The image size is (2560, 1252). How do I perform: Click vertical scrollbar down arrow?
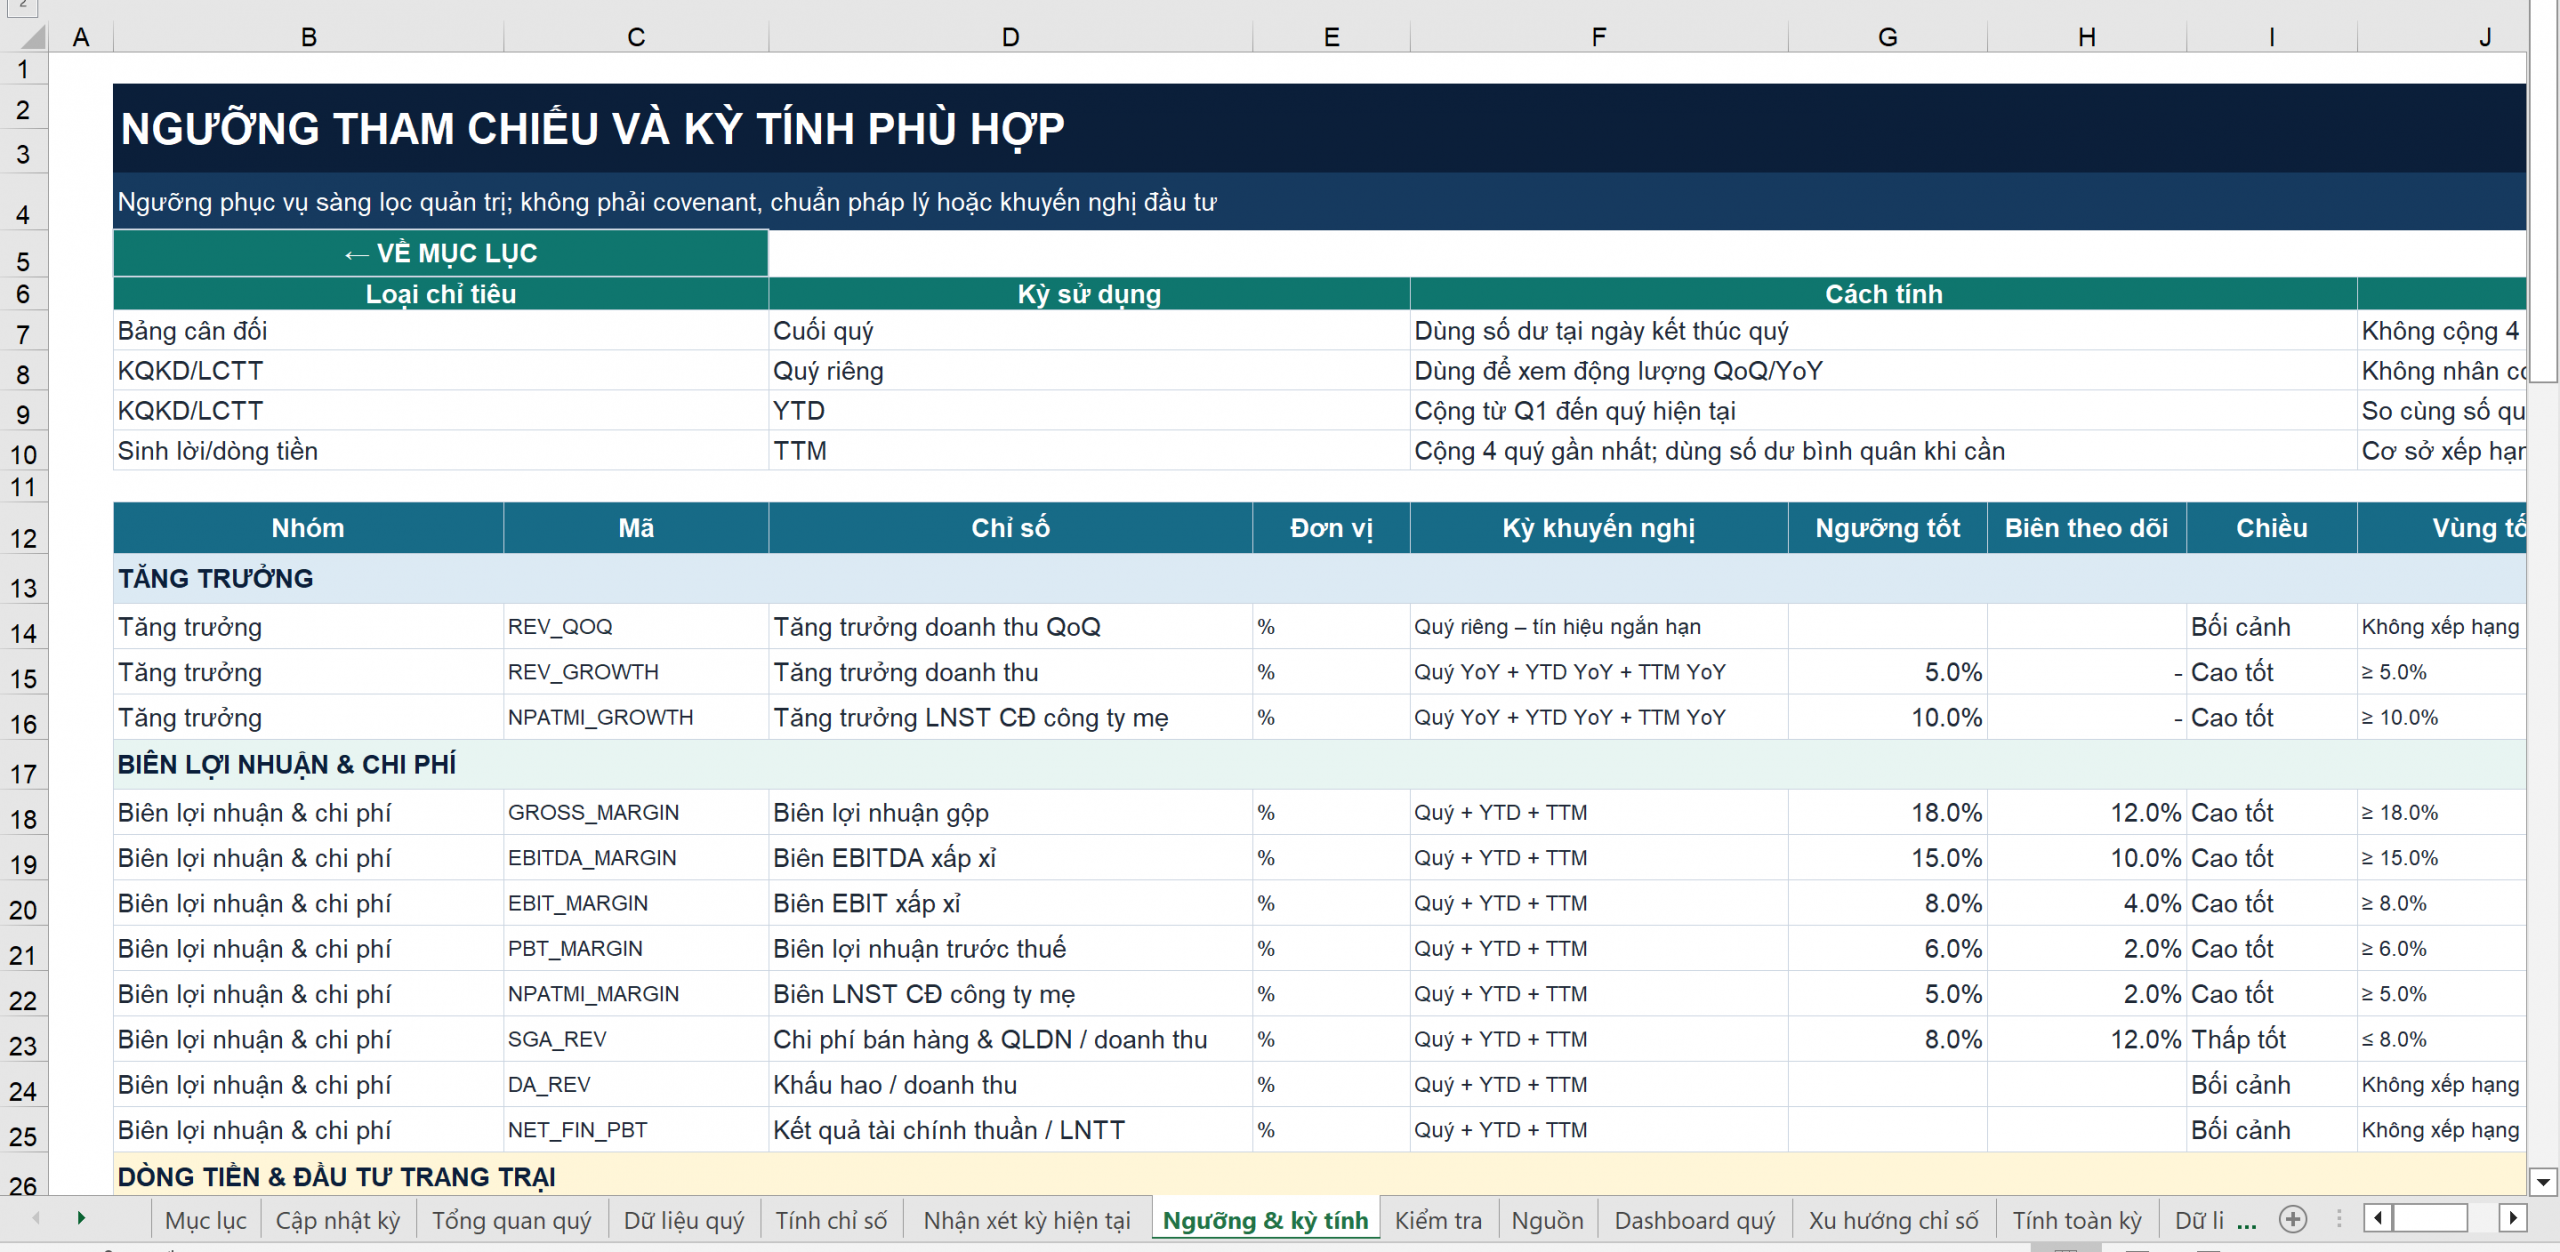point(2545,1182)
